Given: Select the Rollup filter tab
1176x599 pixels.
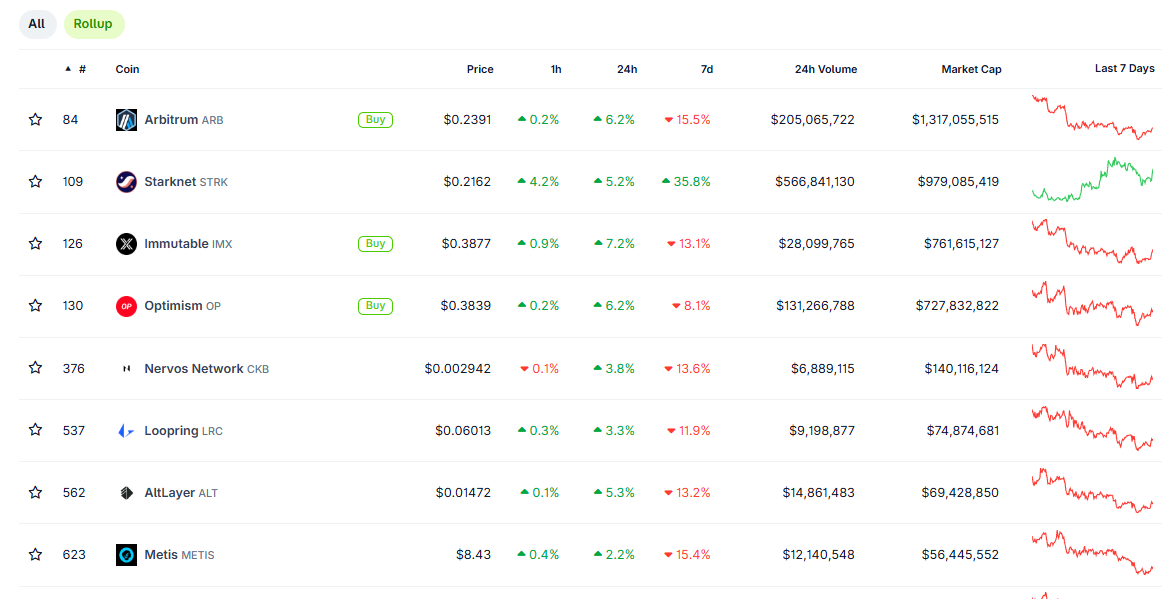Looking at the screenshot, I should (93, 23).
